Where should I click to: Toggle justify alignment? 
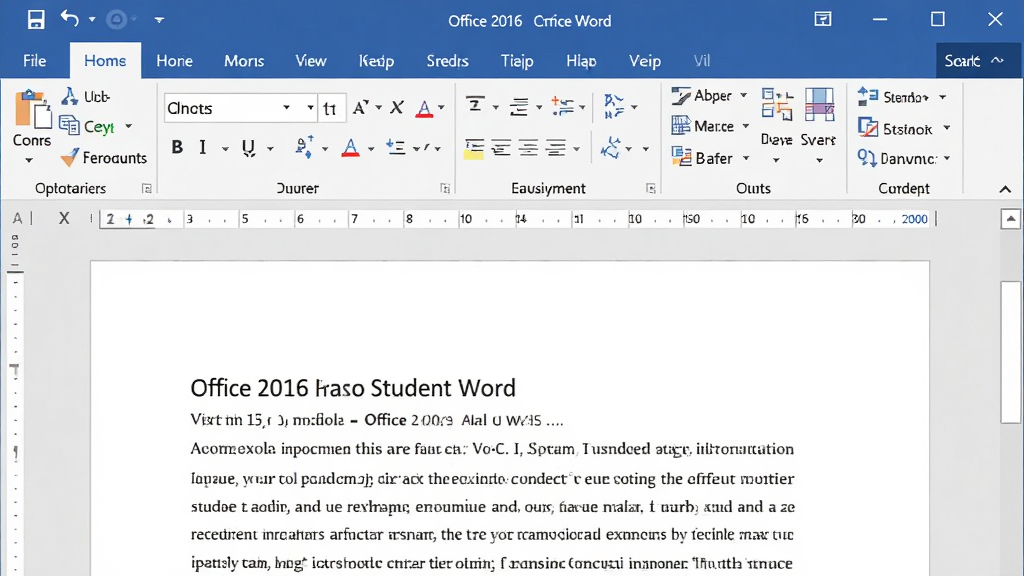click(x=556, y=148)
